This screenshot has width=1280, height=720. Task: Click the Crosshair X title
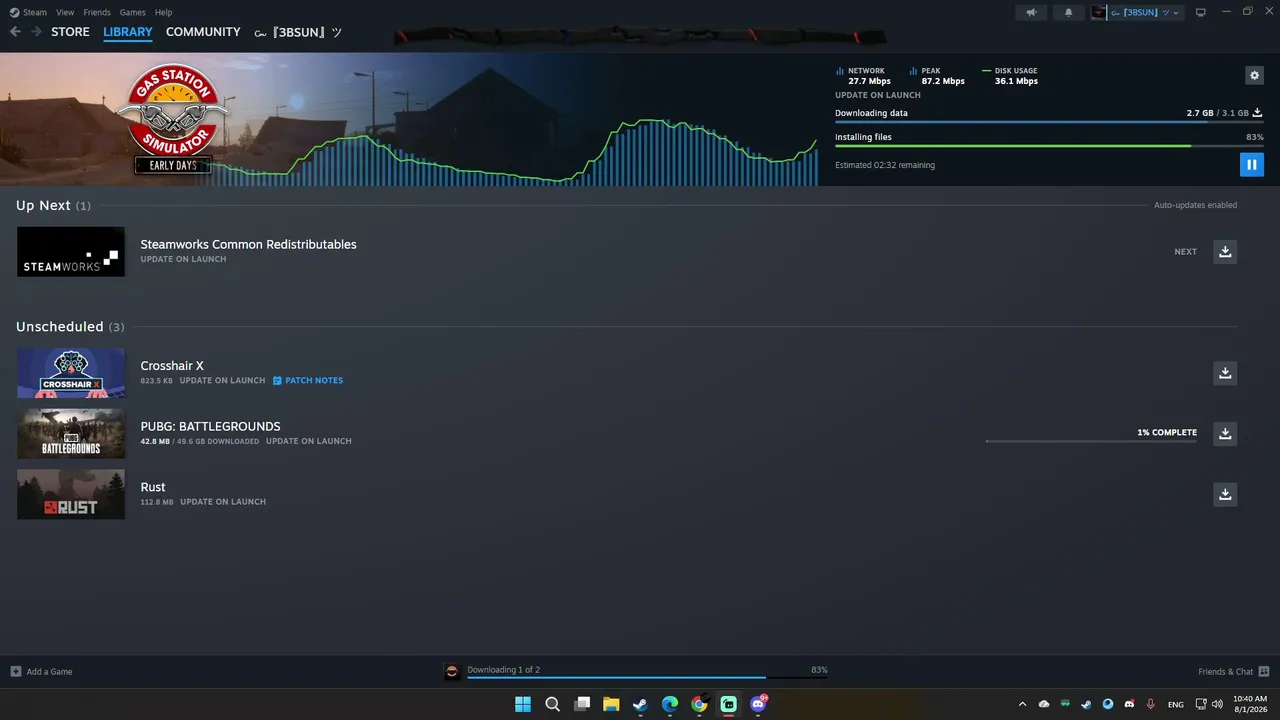click(172, 366)
